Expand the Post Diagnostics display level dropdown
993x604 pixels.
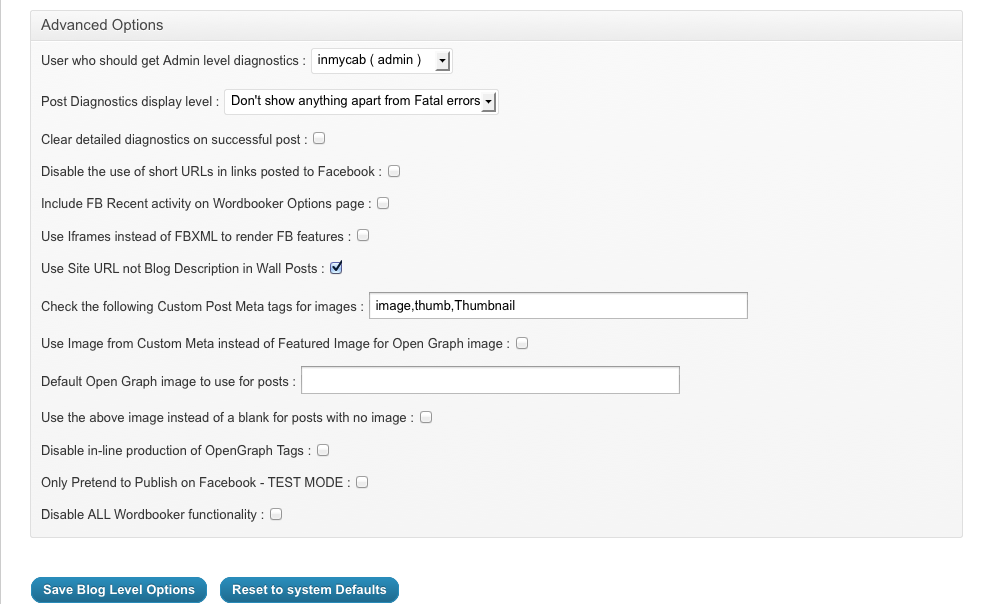361,101
